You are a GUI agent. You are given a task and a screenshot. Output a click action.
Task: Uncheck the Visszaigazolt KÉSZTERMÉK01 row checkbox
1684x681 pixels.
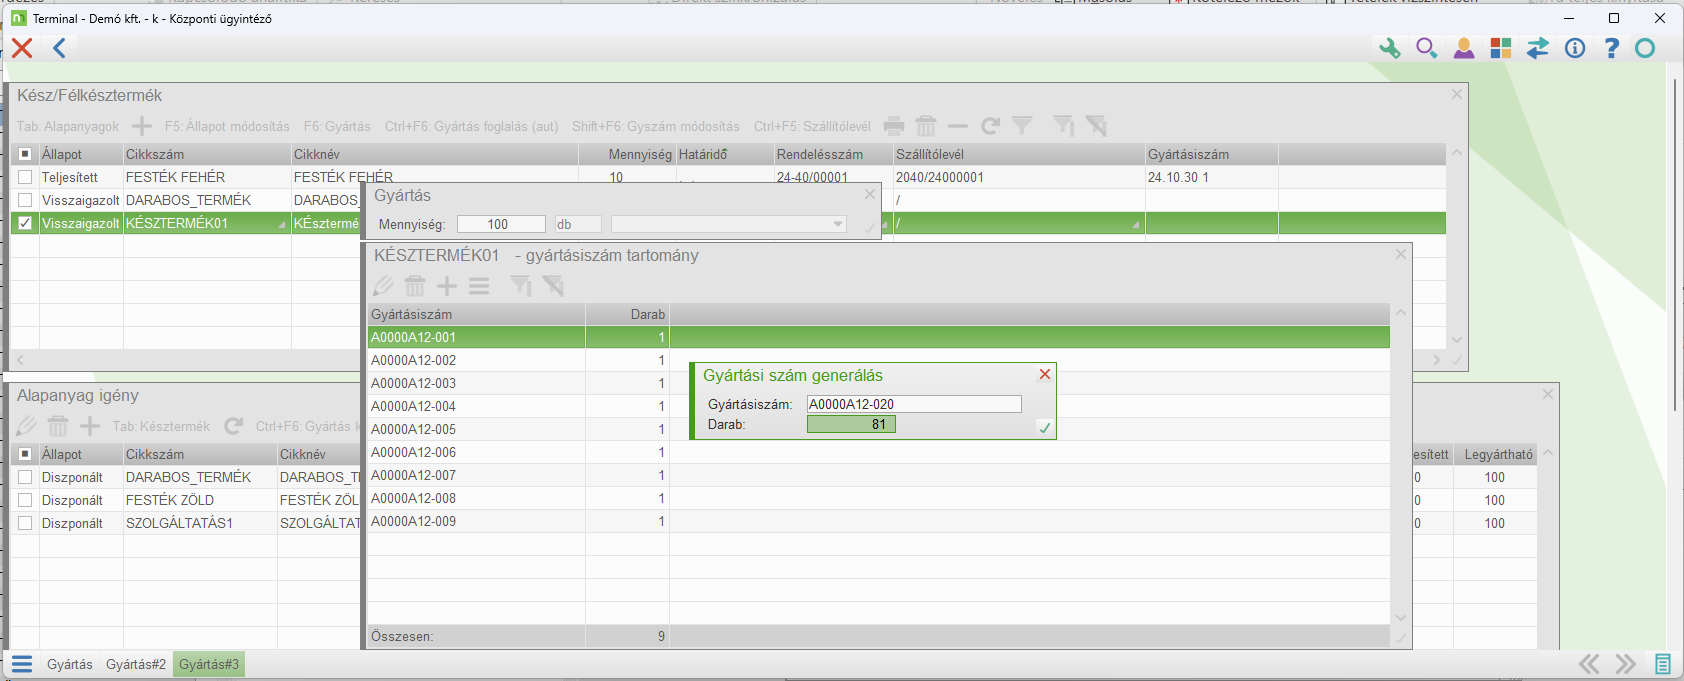(25, 223)
